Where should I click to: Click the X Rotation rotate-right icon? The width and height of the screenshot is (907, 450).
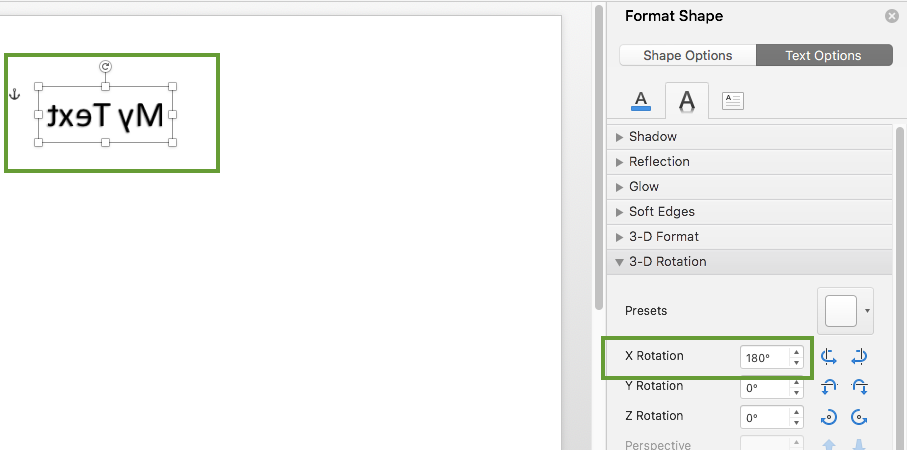pyautogui.click(x=859, y=357)
